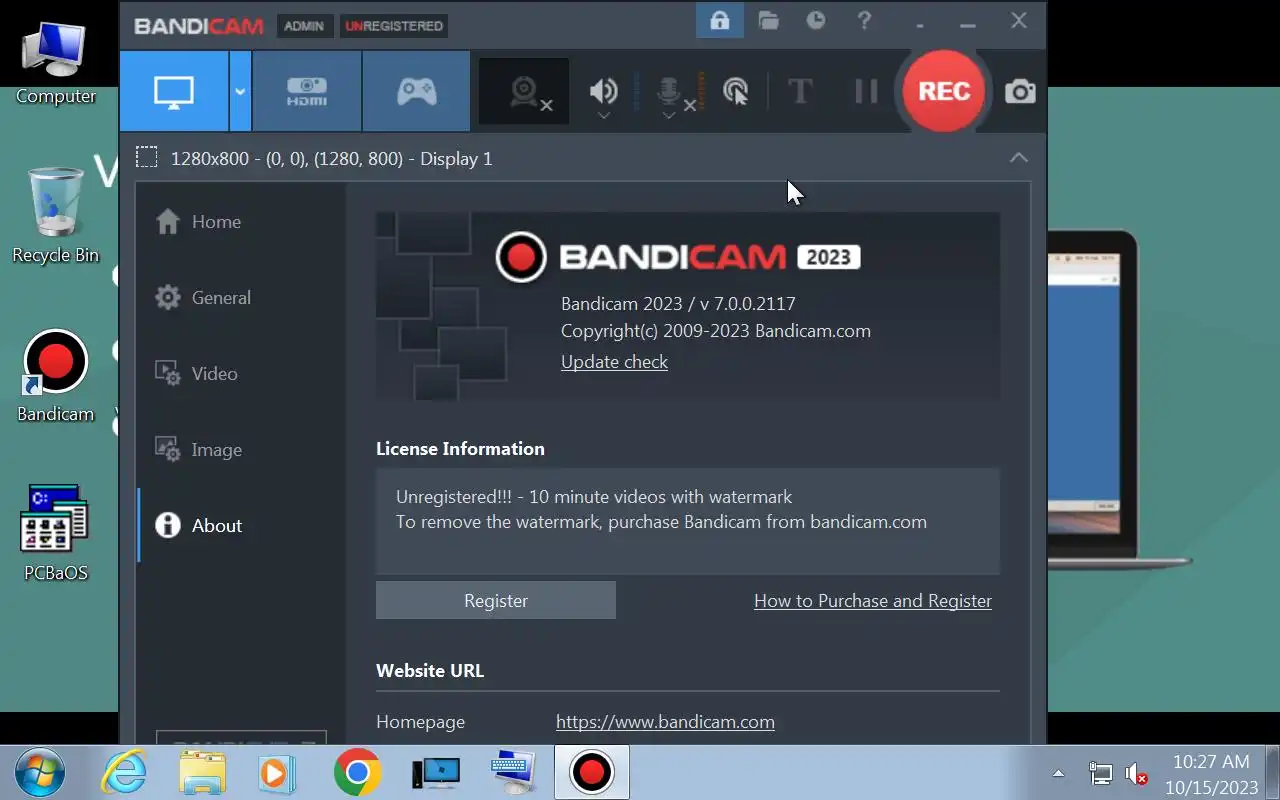
Task: Click the speaker sound icon
Action: click(x=603, y=92)
